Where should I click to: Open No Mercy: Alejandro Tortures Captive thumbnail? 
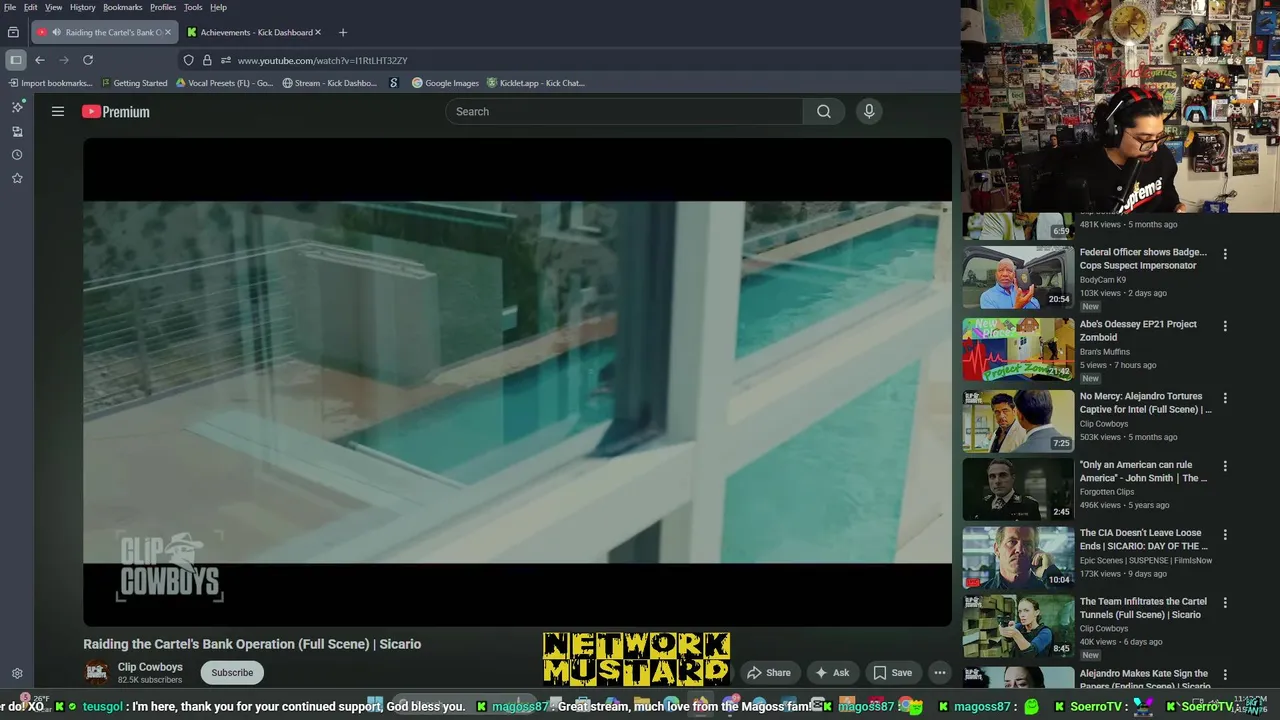1018,422
